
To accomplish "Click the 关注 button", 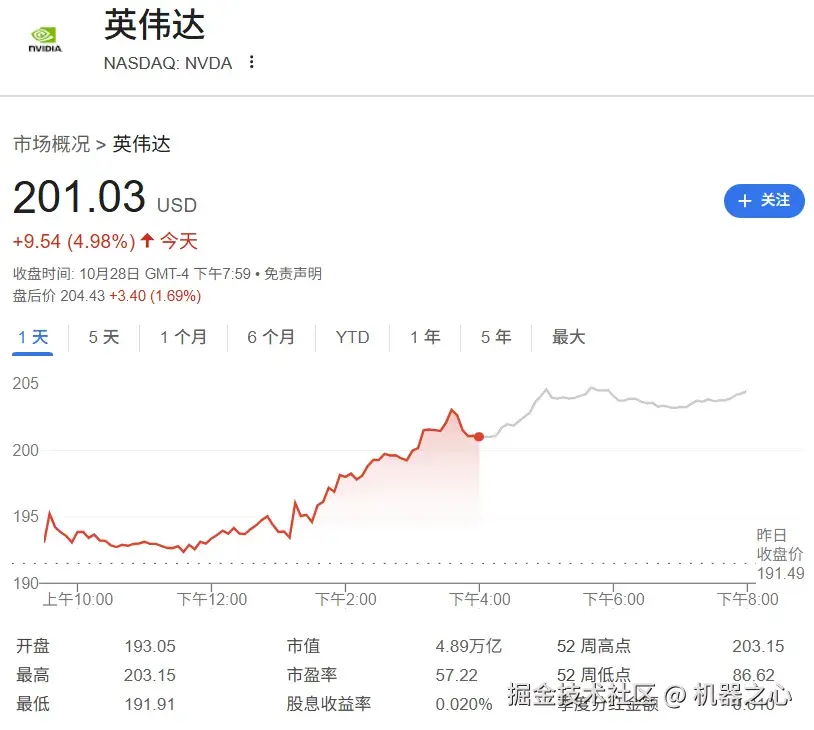I will (764, 201).
